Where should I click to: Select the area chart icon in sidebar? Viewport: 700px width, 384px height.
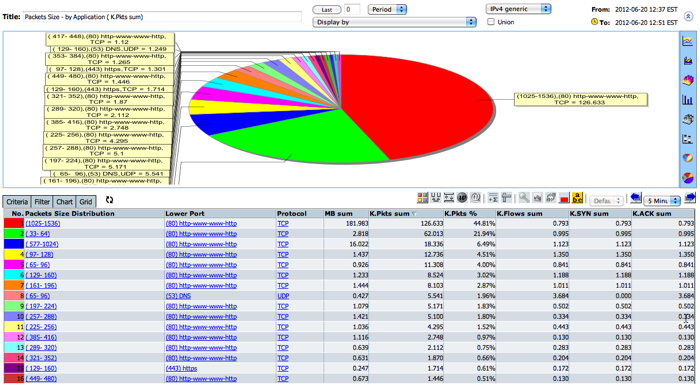pyautogui.click(x=688, y=61)
